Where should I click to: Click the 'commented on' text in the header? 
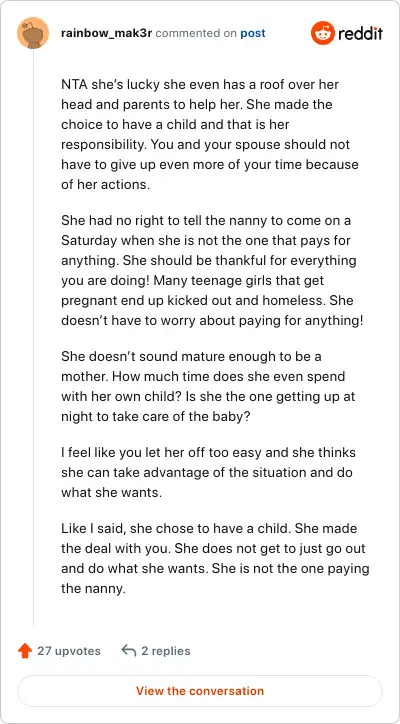[196, 33]
